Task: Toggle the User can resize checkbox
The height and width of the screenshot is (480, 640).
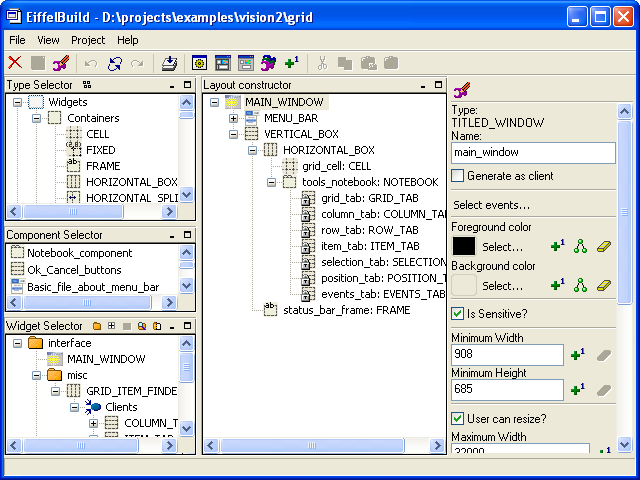Action: (458, 418)
